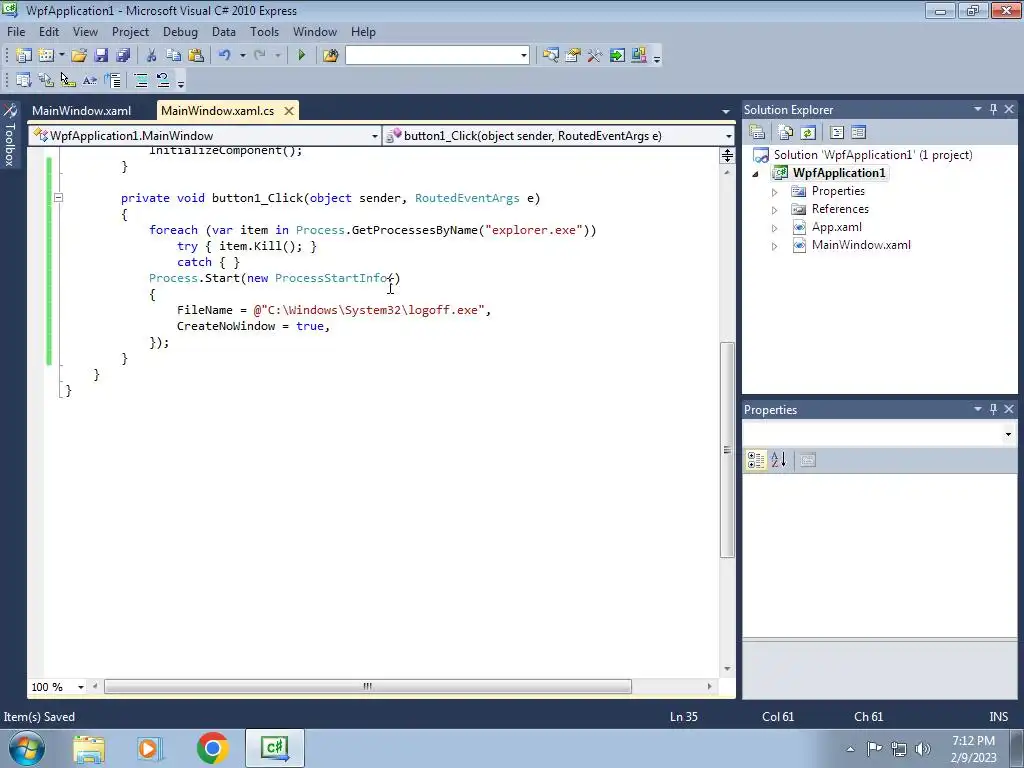The height and width of the screenshot is (768, 1024).
Task: Click the Display Quick Info icon
Action: click(67, 80)
